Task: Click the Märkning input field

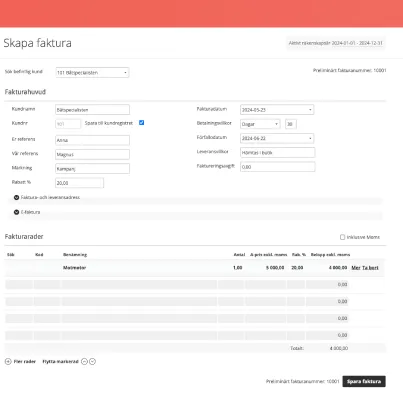Action: click(92, 169)
